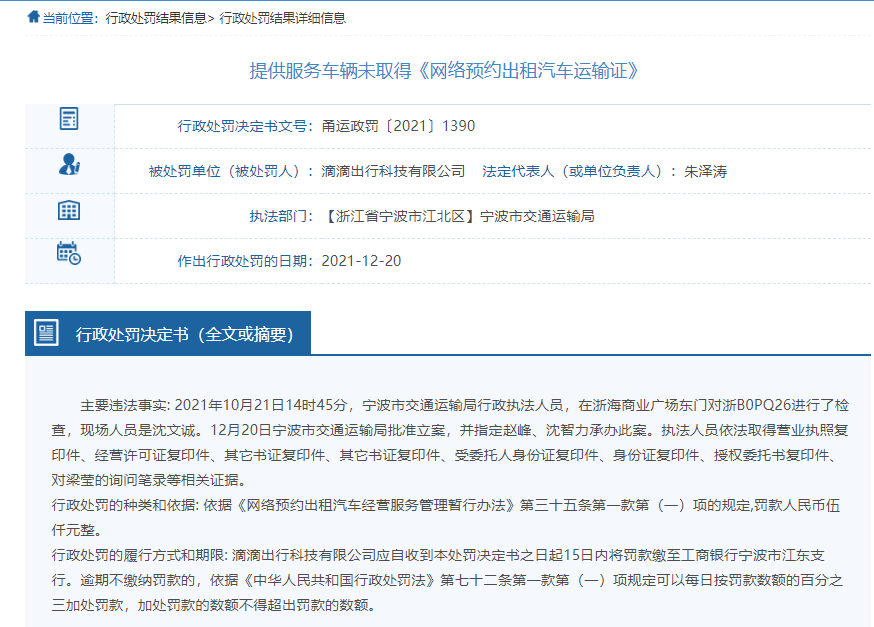Select the name 朱泽涛
The width and height of the screenshot is (874, 627).
tap(705, 172)
